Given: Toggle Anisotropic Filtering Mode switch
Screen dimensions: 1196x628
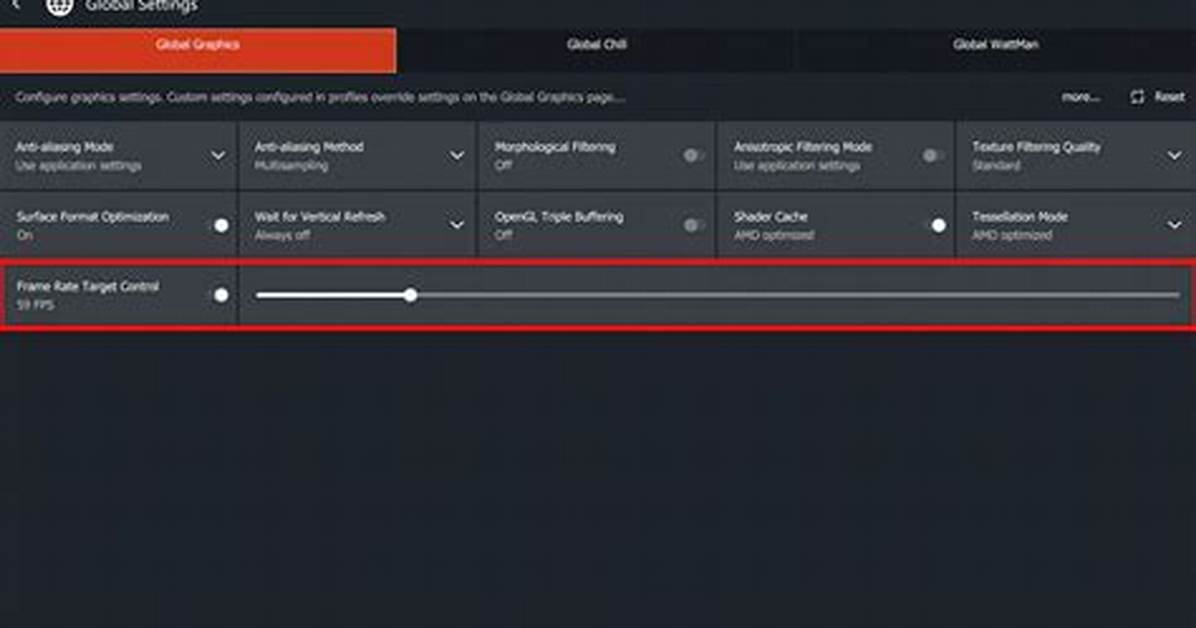Looking at the screenshot, I should point(932,156).
